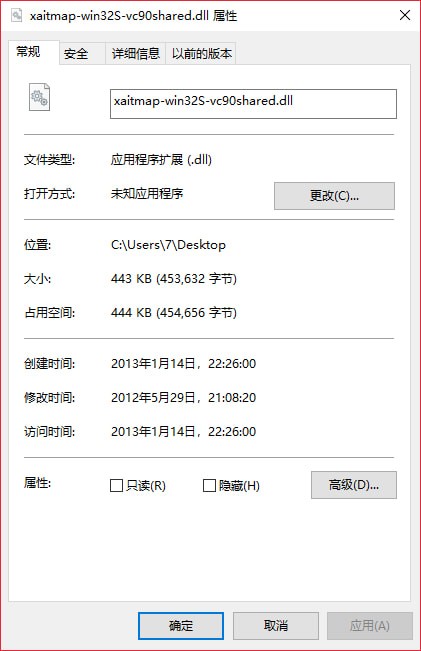The width and height of the screenshot is (421, 651).
Task: Click the 2012年5月29日 modified time value
Action: 183,397
